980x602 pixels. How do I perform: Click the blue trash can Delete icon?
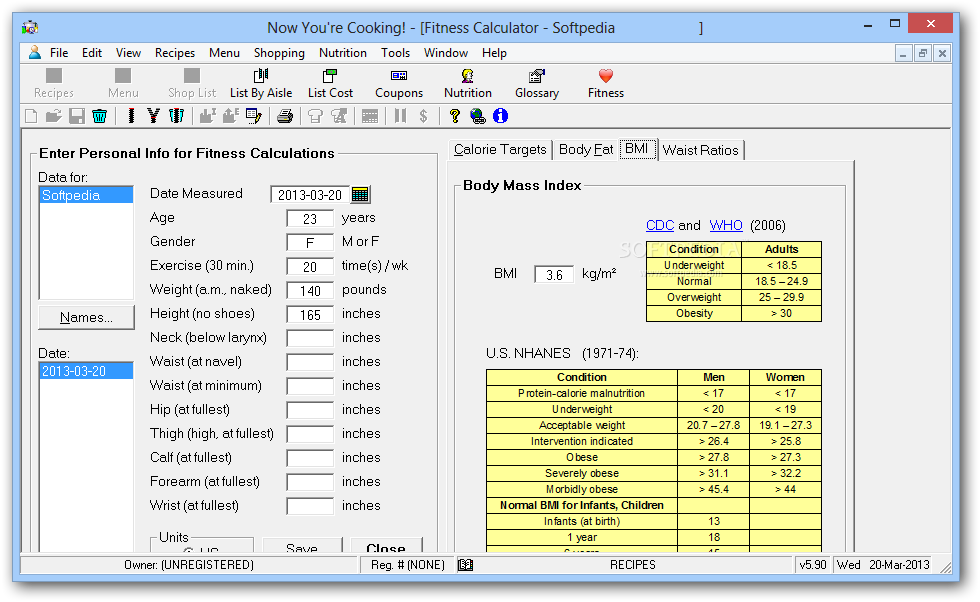[x=99, y=116]
